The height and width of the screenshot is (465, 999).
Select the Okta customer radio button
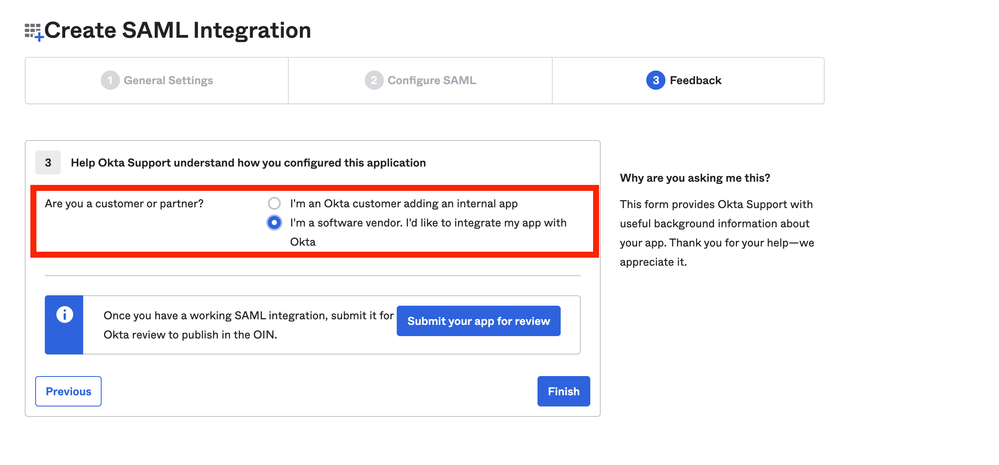274,204
